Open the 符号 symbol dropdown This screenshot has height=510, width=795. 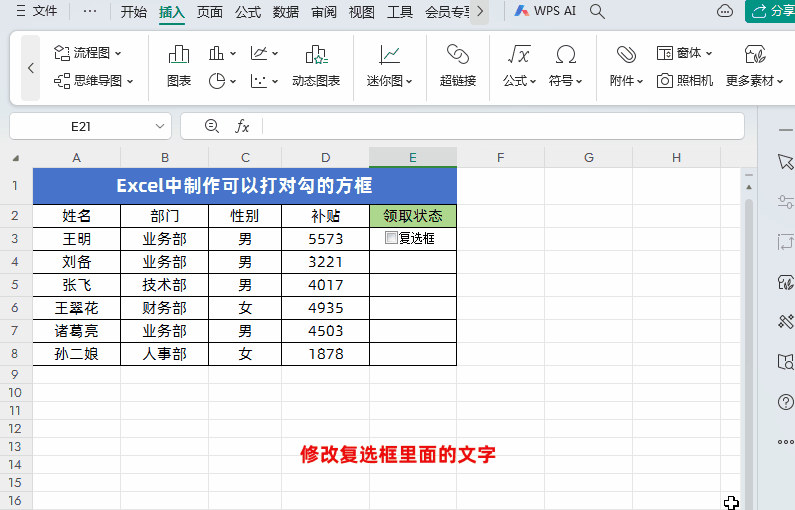565,66
